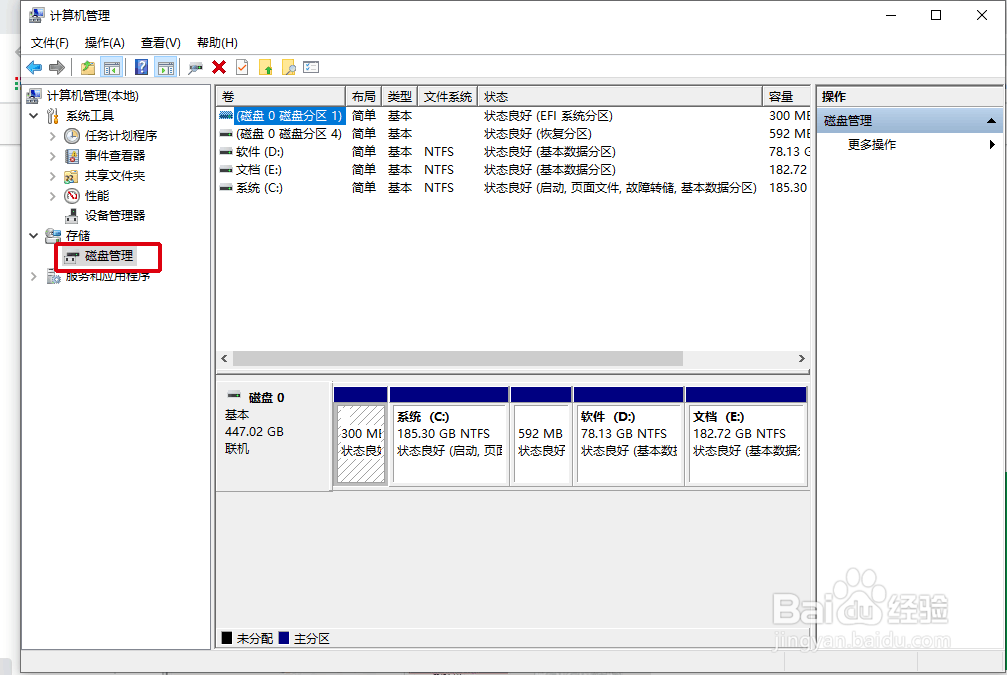
Task: Select the 软件 (D:) volume row
Action: point(513,152)
